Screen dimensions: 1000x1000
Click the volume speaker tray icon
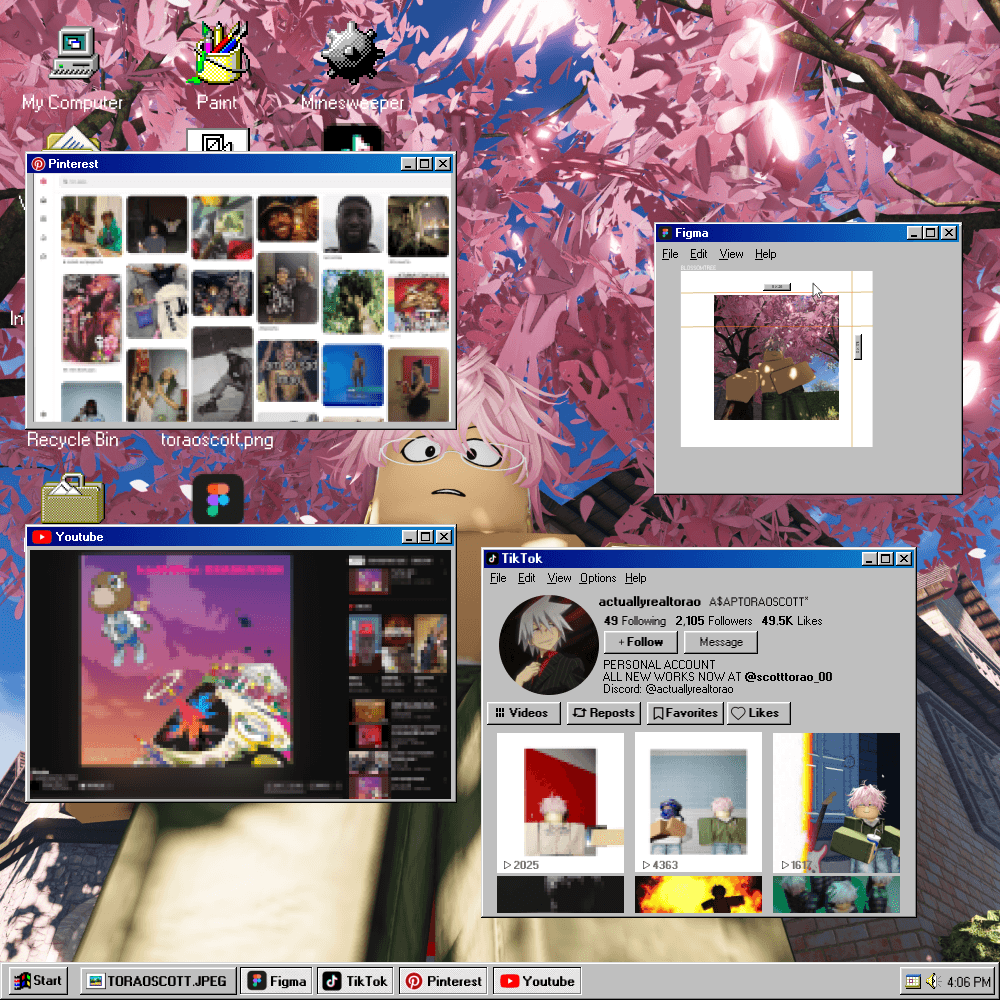click(933, 982)
